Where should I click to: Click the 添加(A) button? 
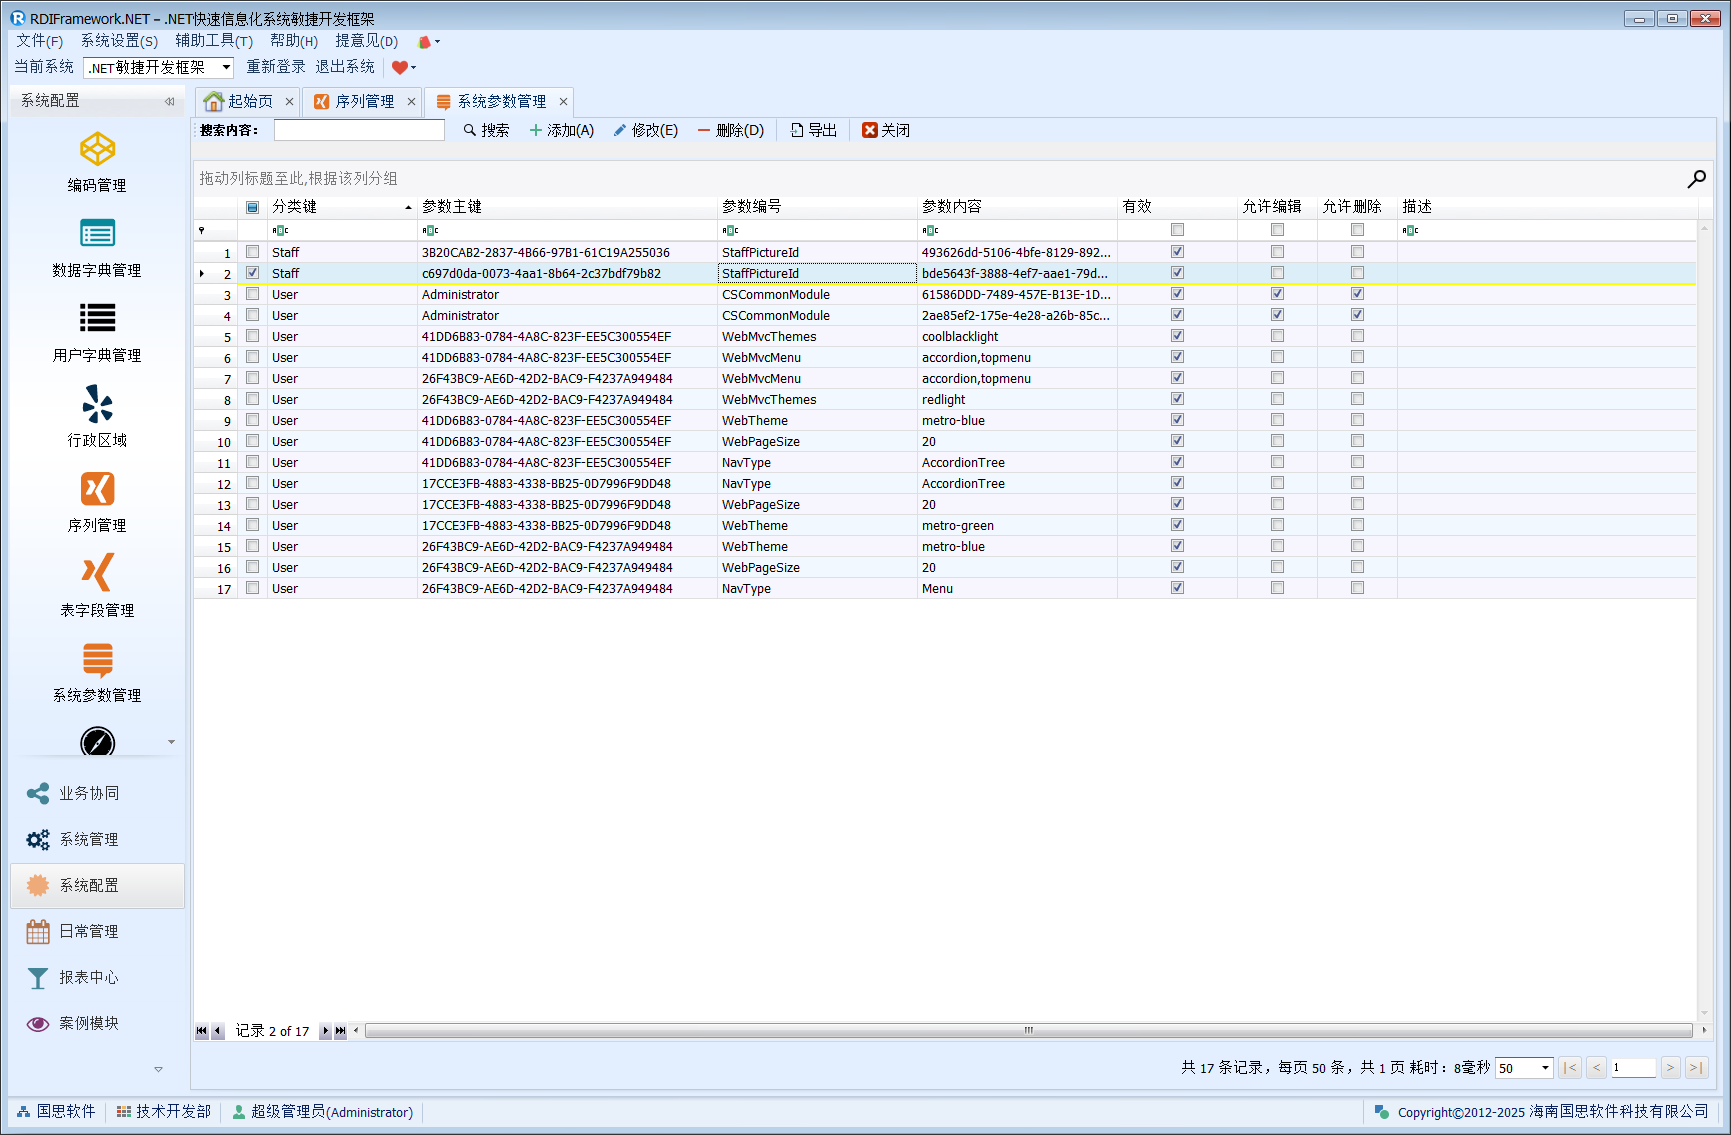click(561, 131)
